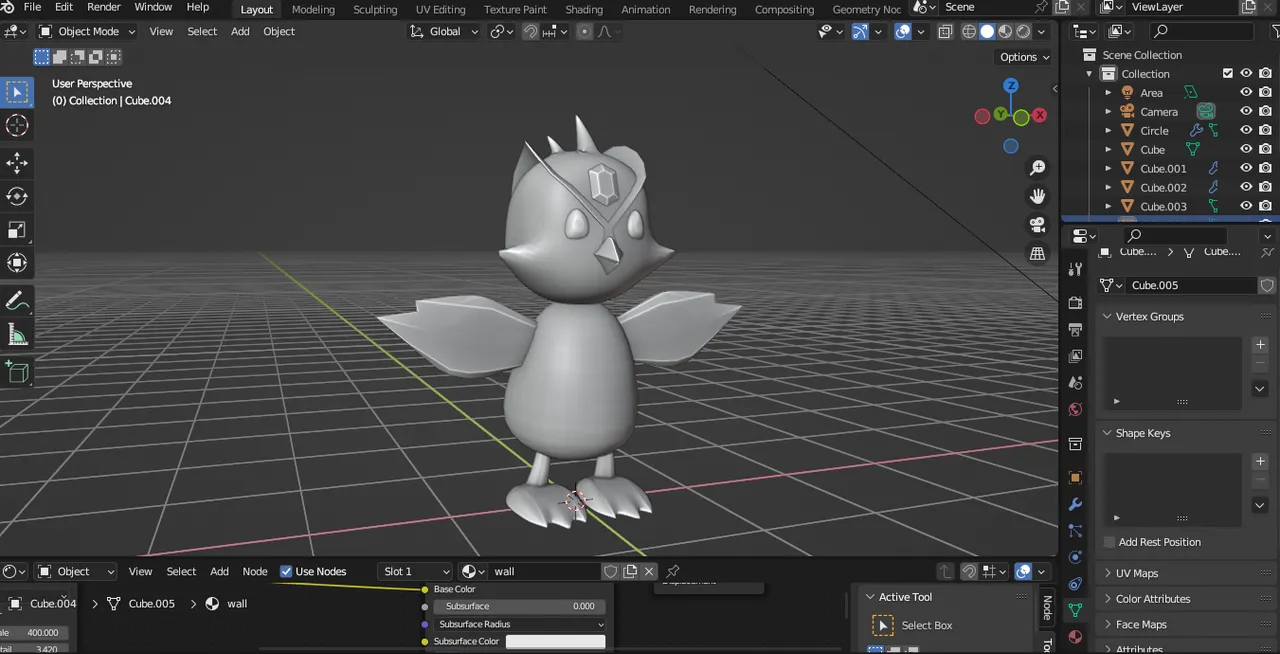Click the Select Box active tool button

(x=883, y=626)
